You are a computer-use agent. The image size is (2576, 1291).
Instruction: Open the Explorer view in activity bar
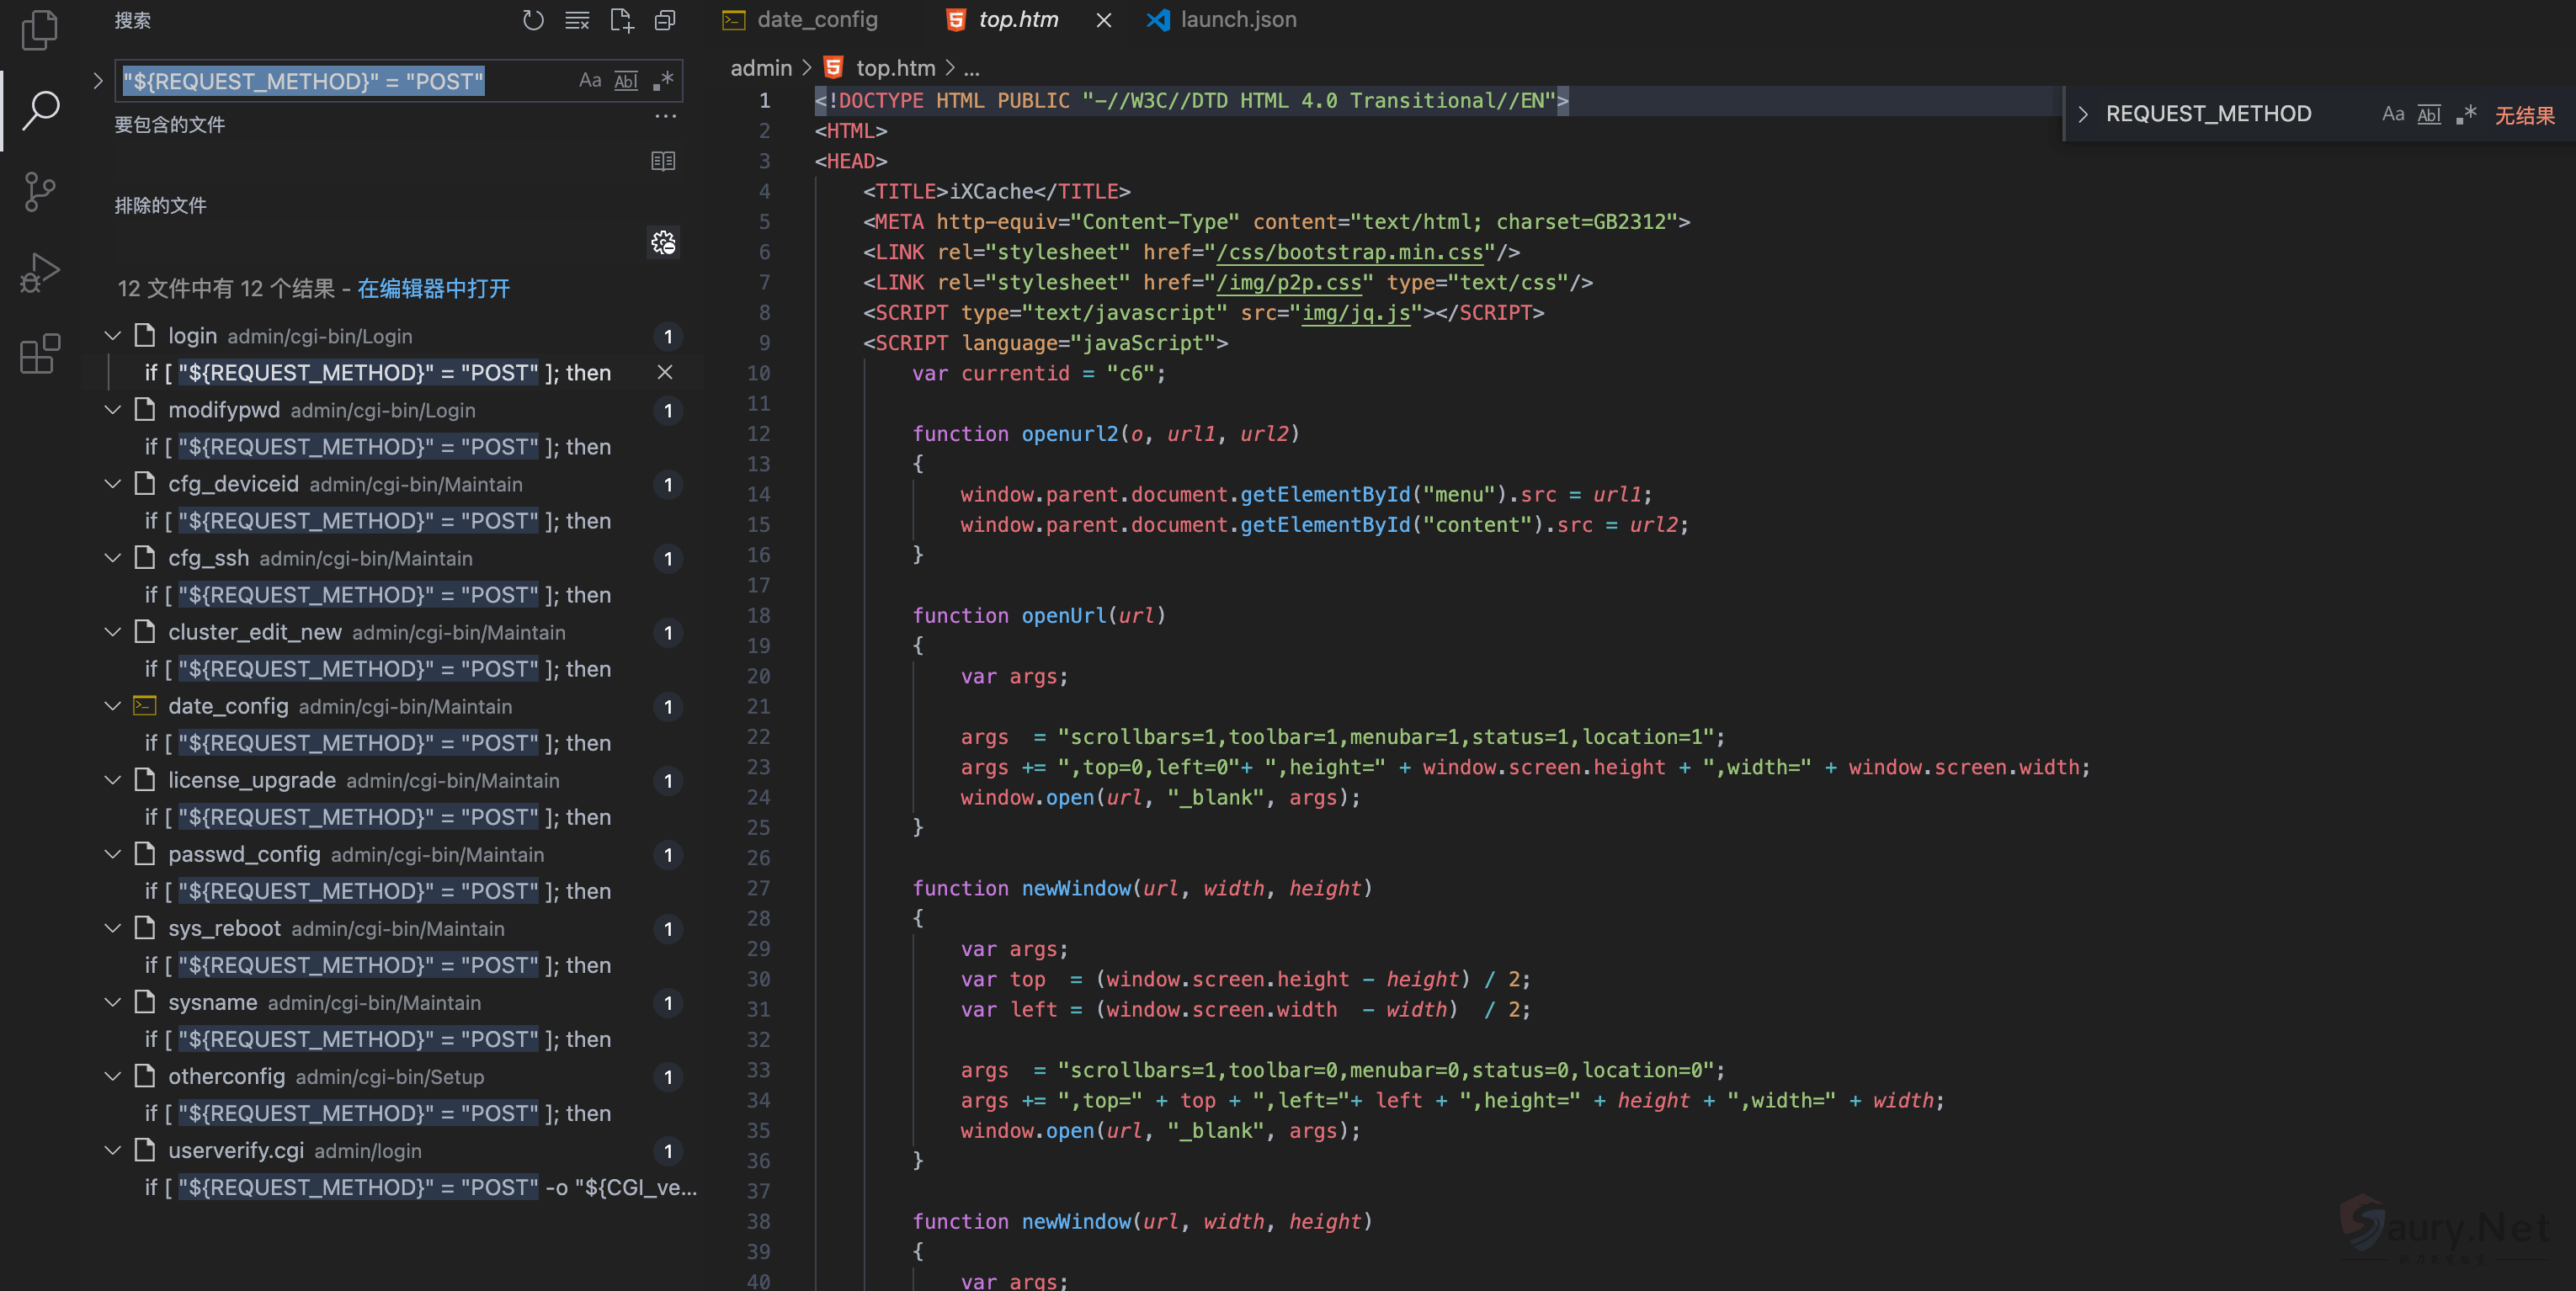click(x=40, y=30)
